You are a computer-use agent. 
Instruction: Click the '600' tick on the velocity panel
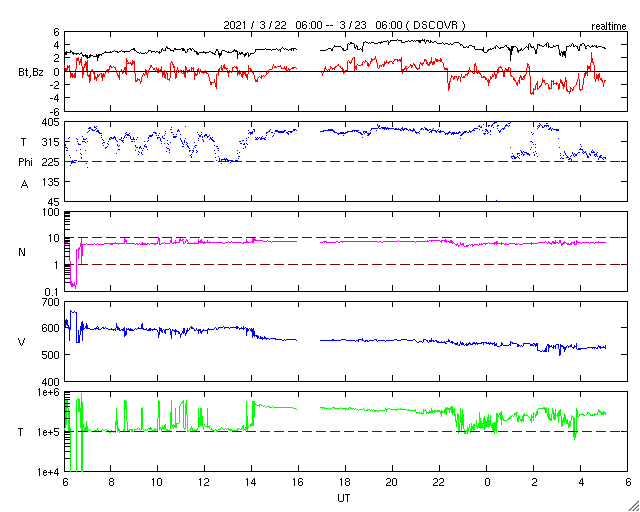coord(51,328)
